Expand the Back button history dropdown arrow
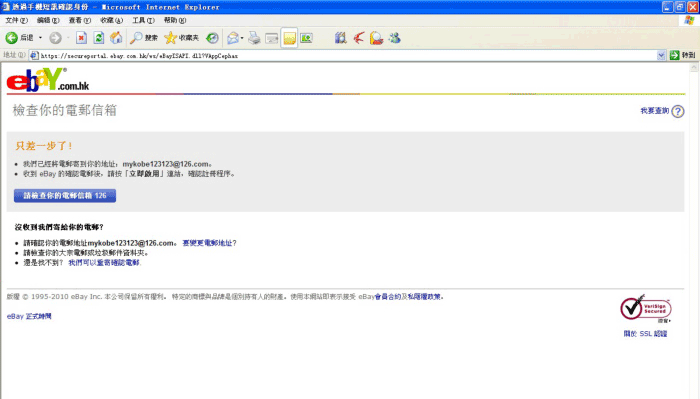700x399 pixels. 40,38
